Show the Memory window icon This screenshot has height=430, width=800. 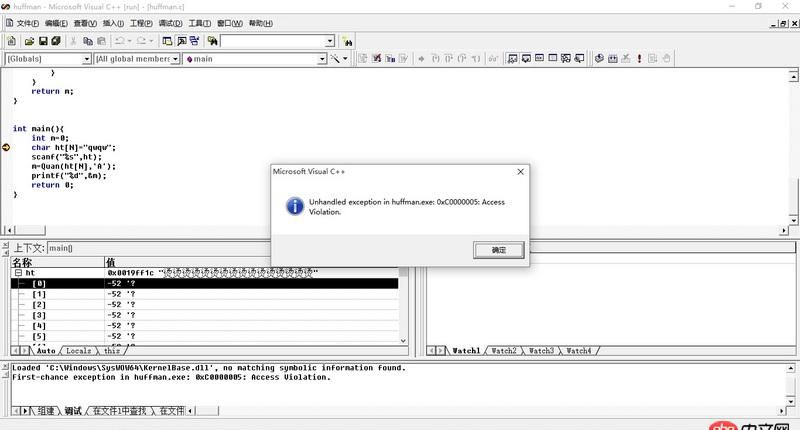pos(553,59)
